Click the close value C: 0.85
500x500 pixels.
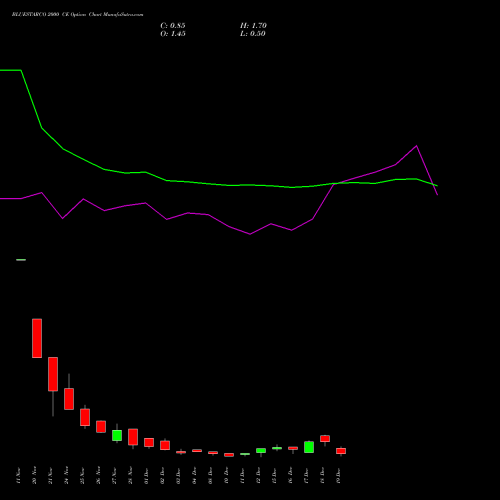click(173, 26)
